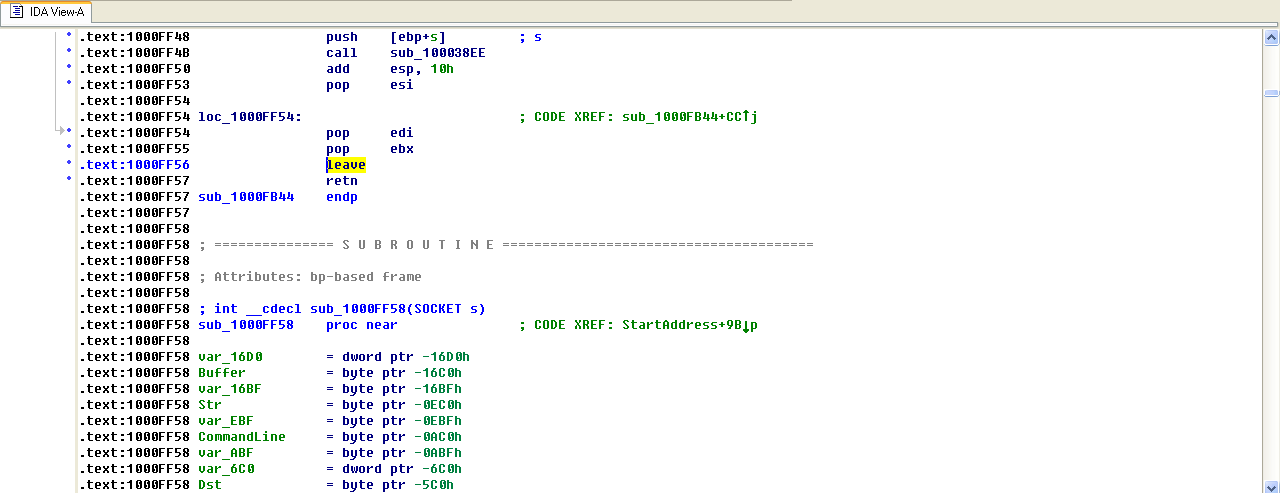Click the Attributes: bp-based frame comment
Screen dimensions: 1280x493
pos(310,277)
